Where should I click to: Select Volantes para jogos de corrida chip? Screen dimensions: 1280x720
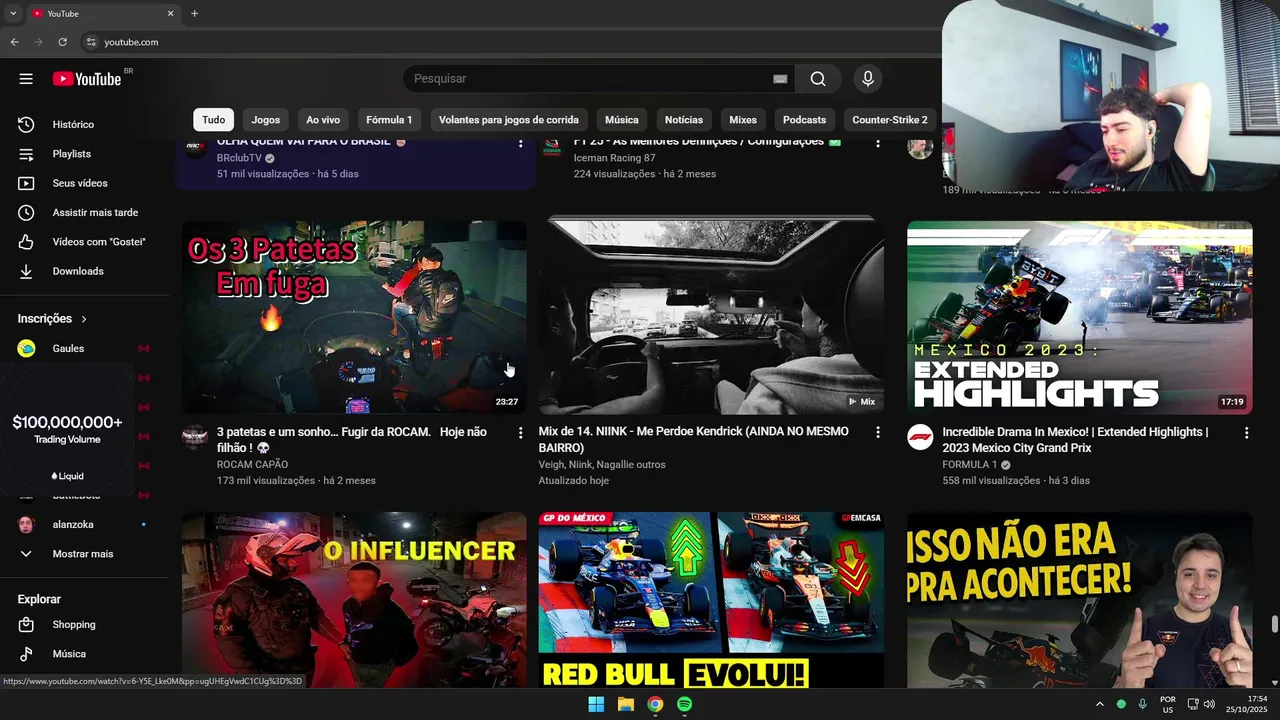(509, 120)
